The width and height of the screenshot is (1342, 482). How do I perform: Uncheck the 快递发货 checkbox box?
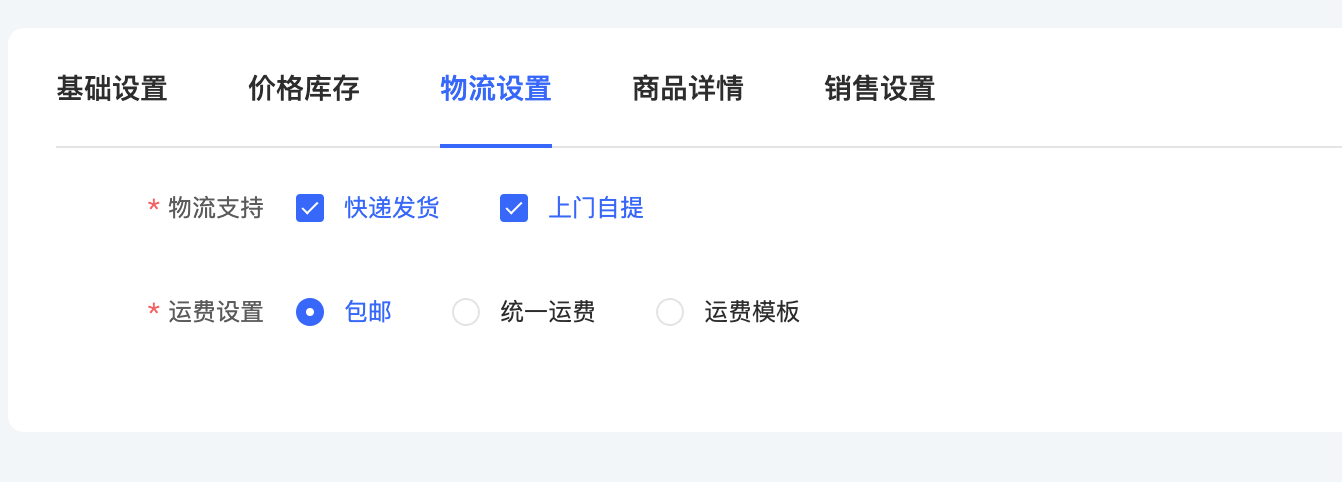coord(310,208)
